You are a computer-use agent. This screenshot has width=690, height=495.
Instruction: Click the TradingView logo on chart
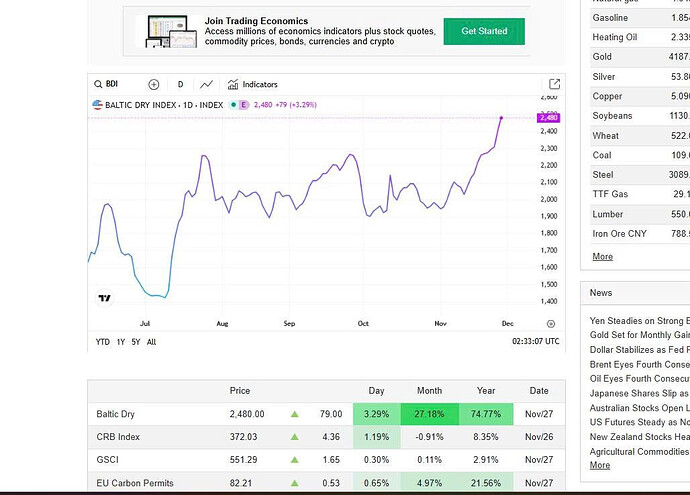[104, 298]
